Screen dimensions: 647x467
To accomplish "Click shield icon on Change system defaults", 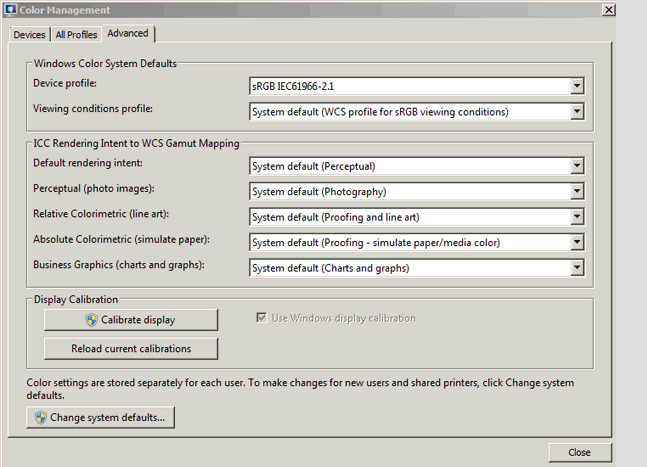I will click(40, 418).
